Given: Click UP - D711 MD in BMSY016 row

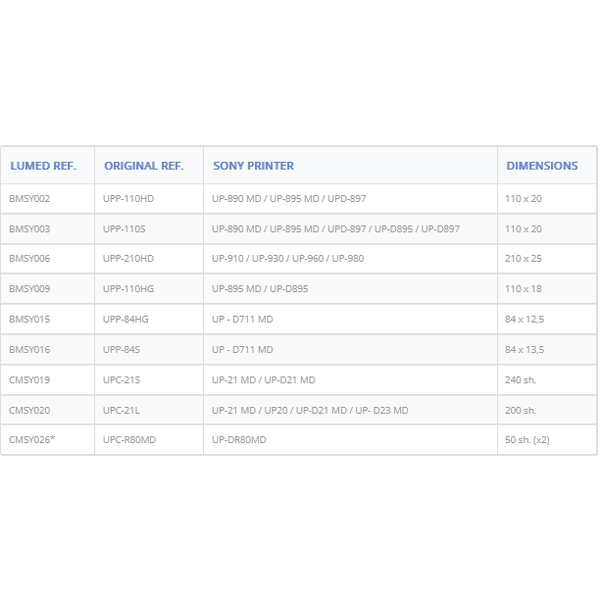Looking at the screenshot, I should tap(242, 349).
